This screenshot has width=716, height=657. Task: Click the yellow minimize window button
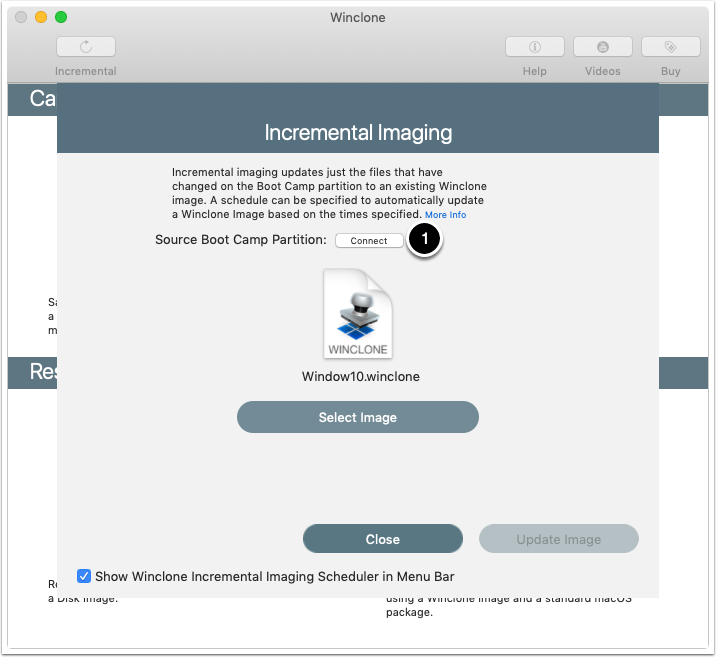(41, 17)
